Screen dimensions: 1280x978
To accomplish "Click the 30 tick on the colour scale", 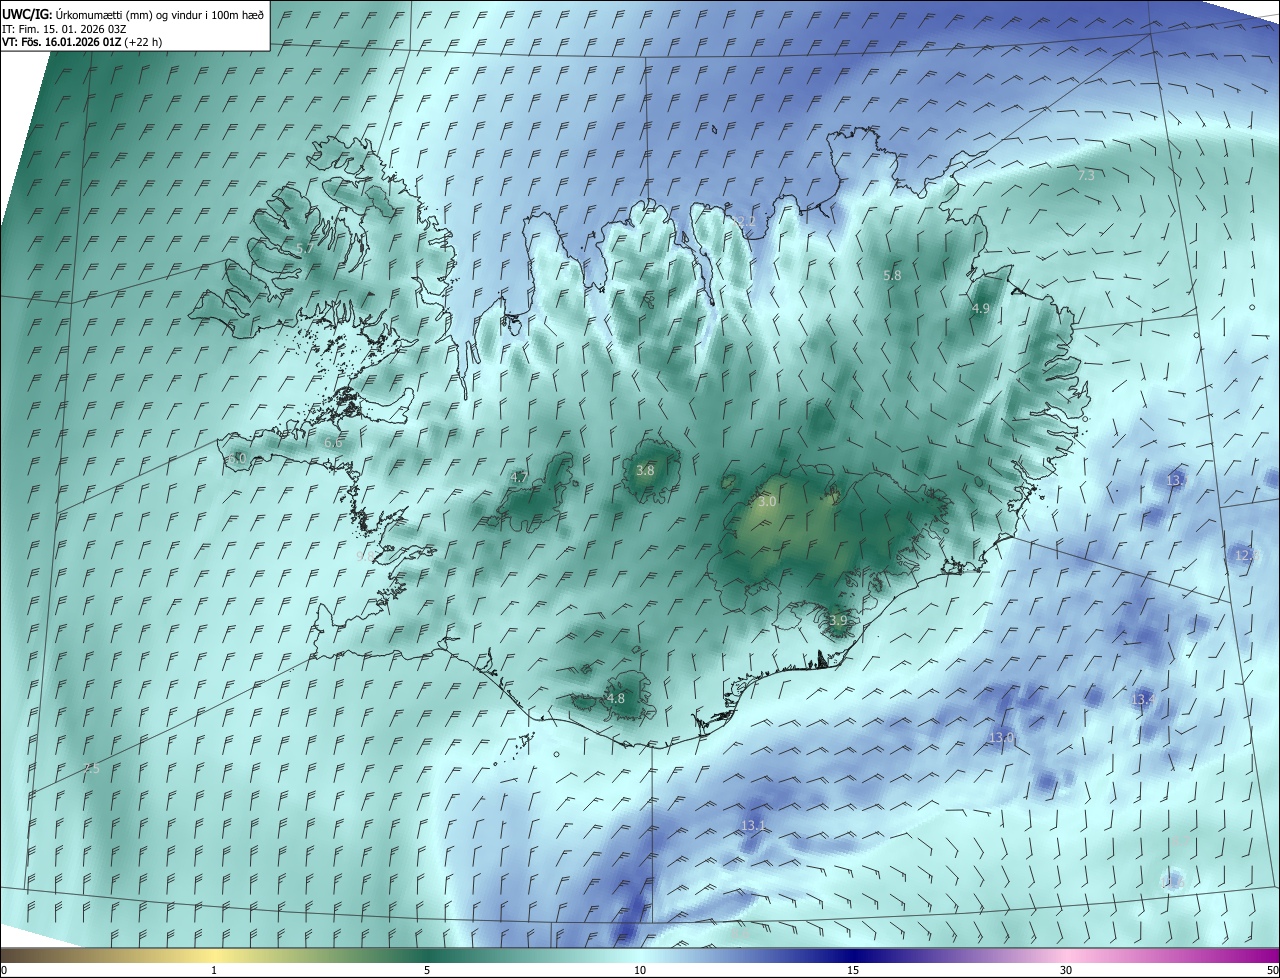I will coord(1066,970).
